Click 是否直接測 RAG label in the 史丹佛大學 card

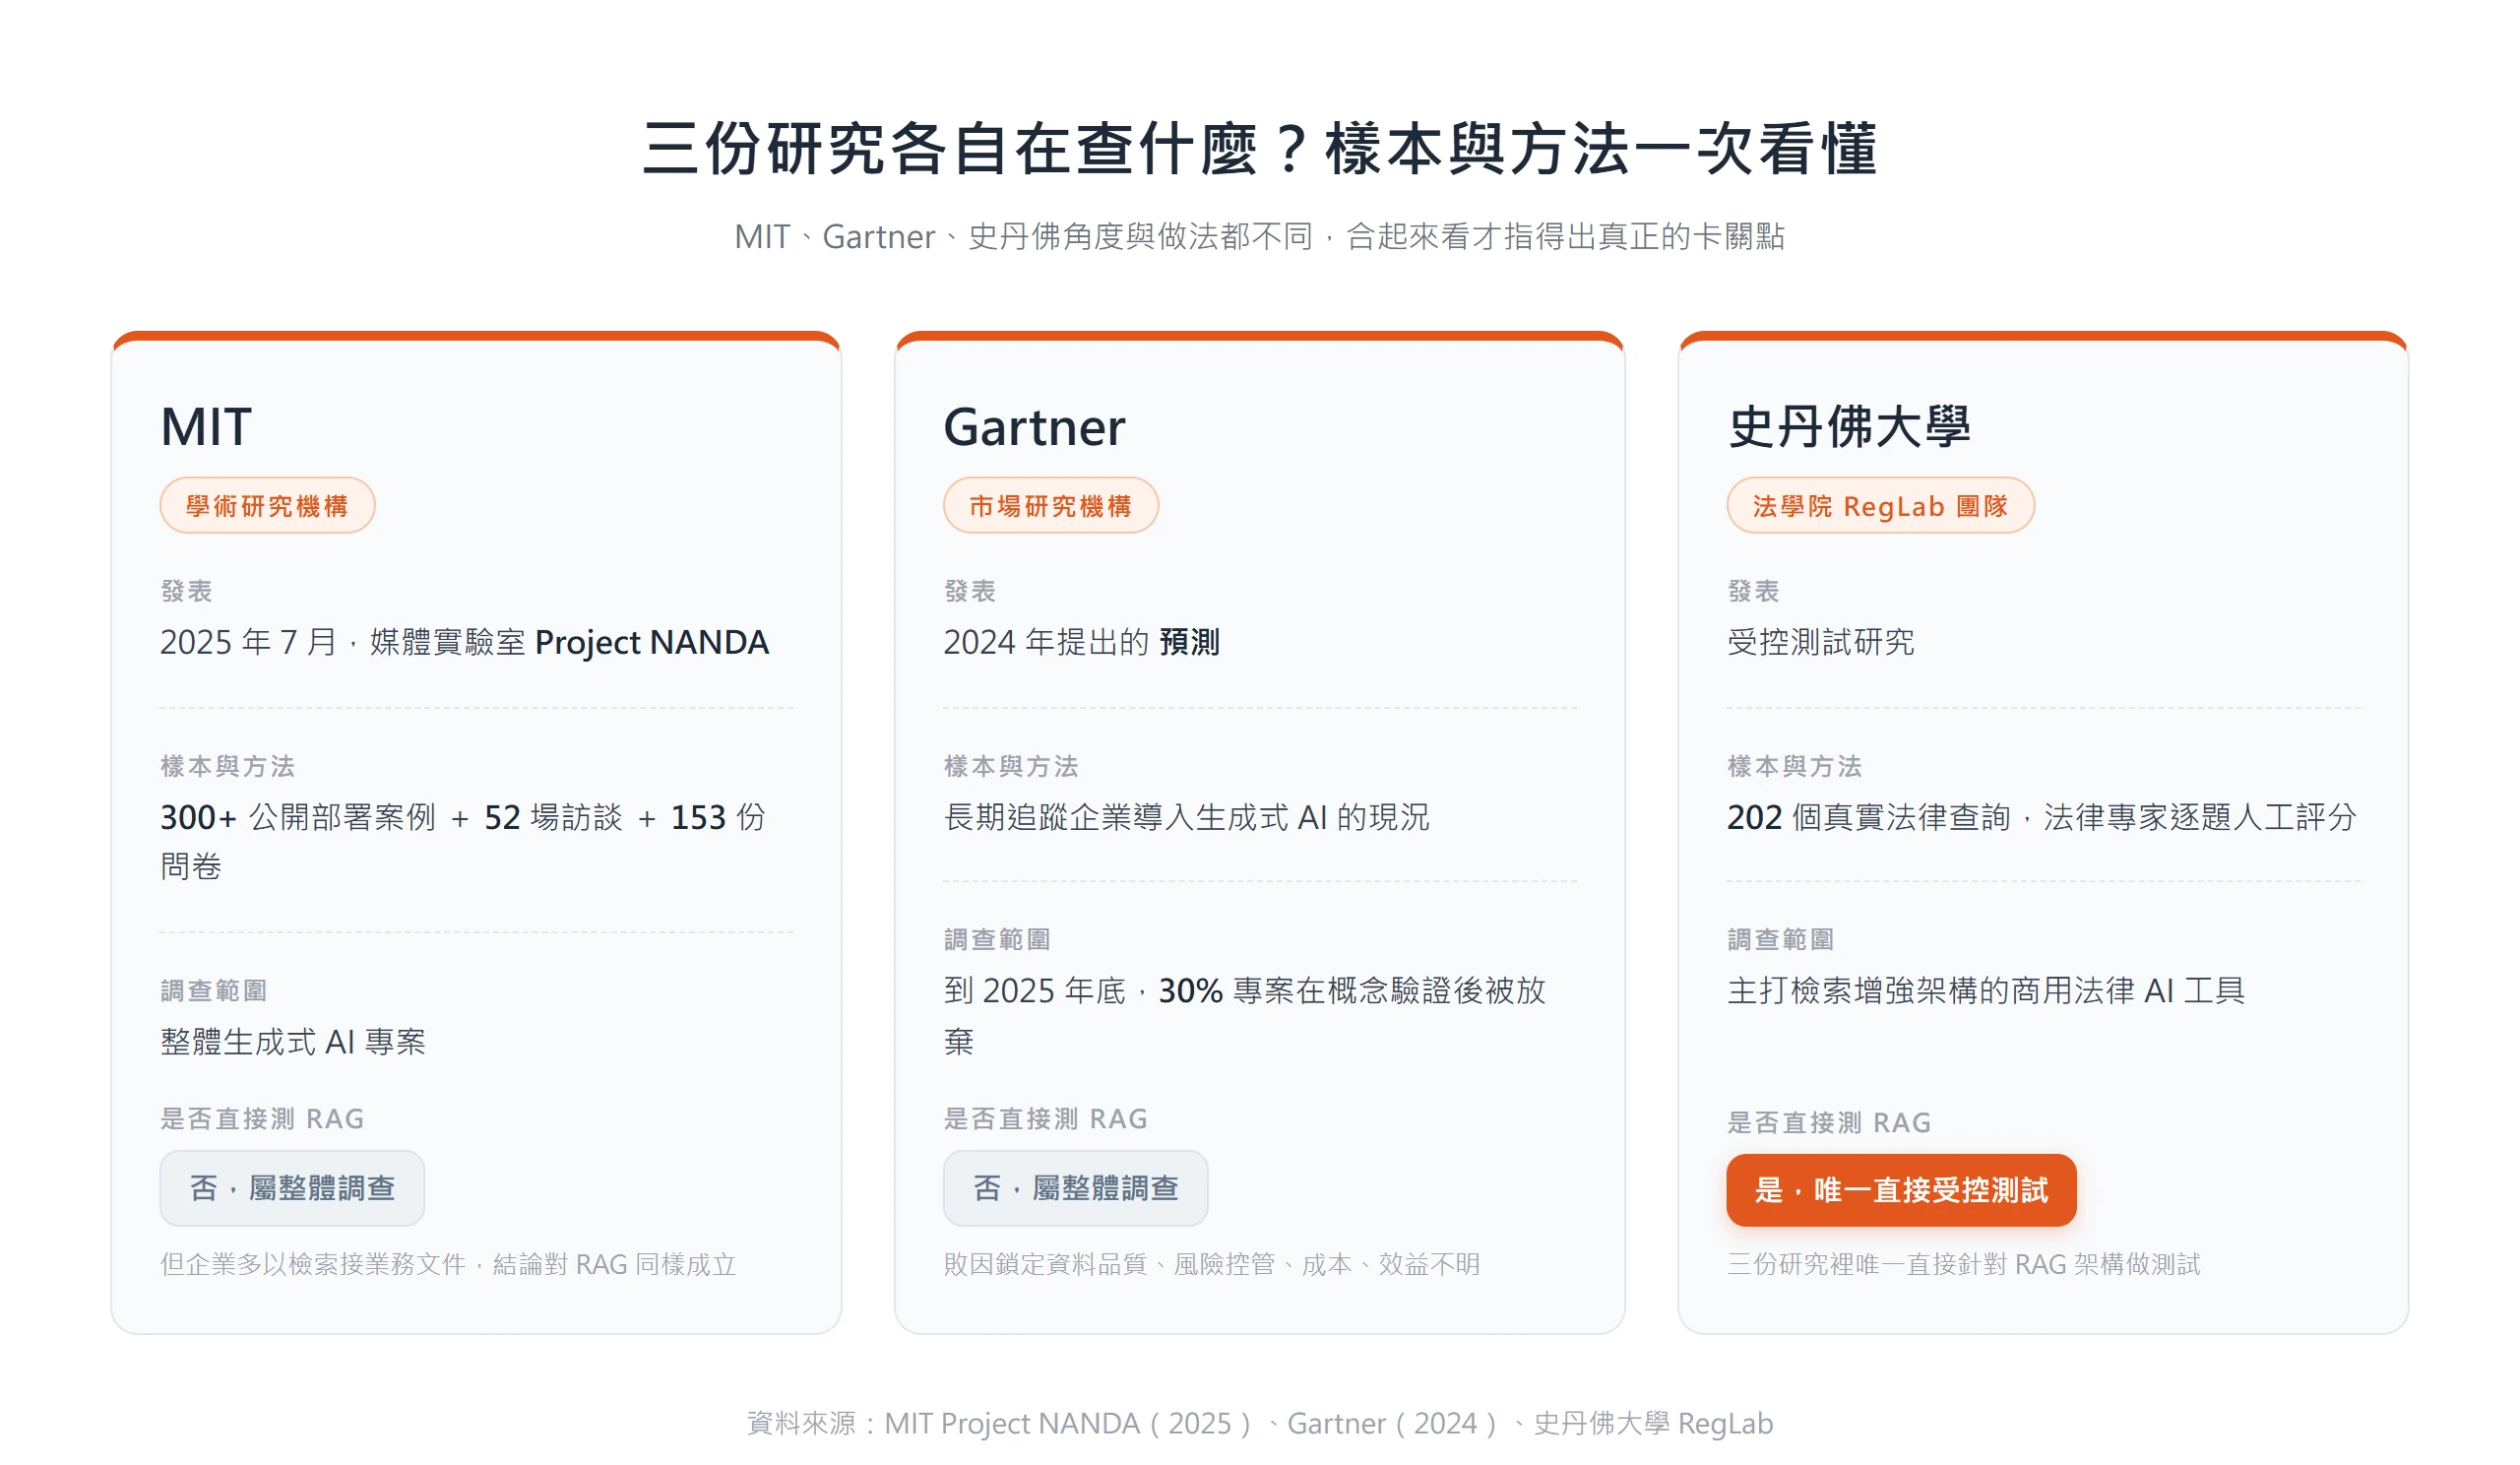pyautogui.click(x=1829, y=1122)
